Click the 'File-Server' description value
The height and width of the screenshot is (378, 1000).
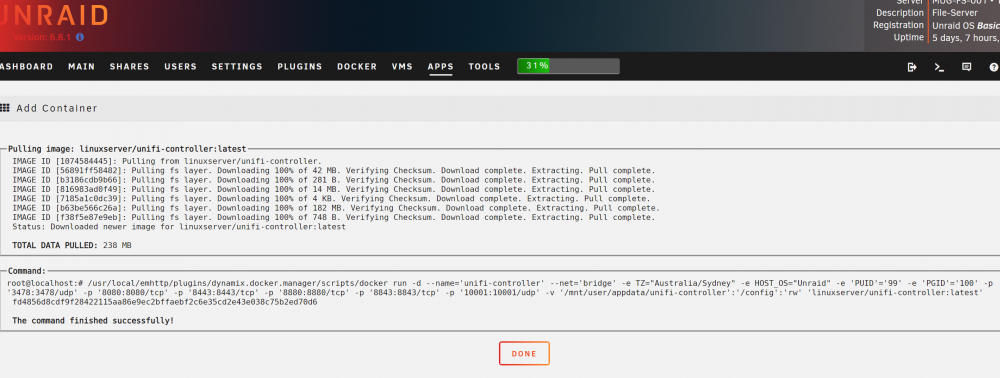coord(955,13)
